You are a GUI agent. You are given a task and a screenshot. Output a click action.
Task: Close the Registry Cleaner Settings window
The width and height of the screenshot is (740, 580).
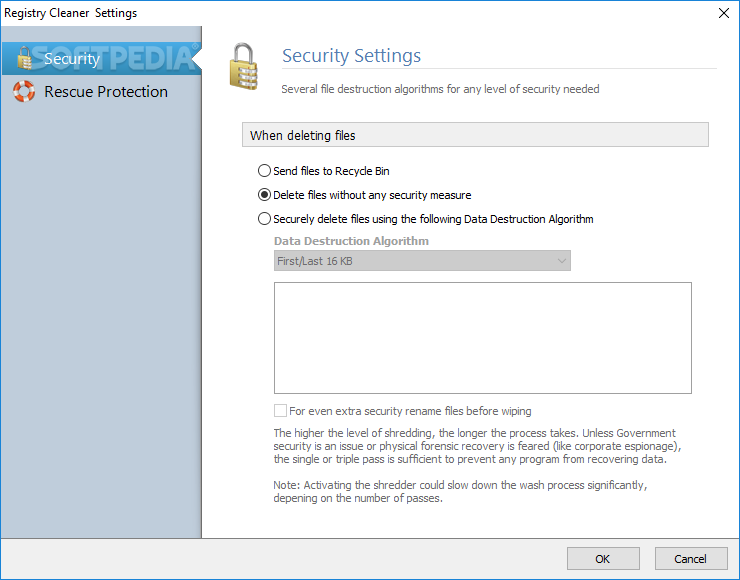[723, 13]
